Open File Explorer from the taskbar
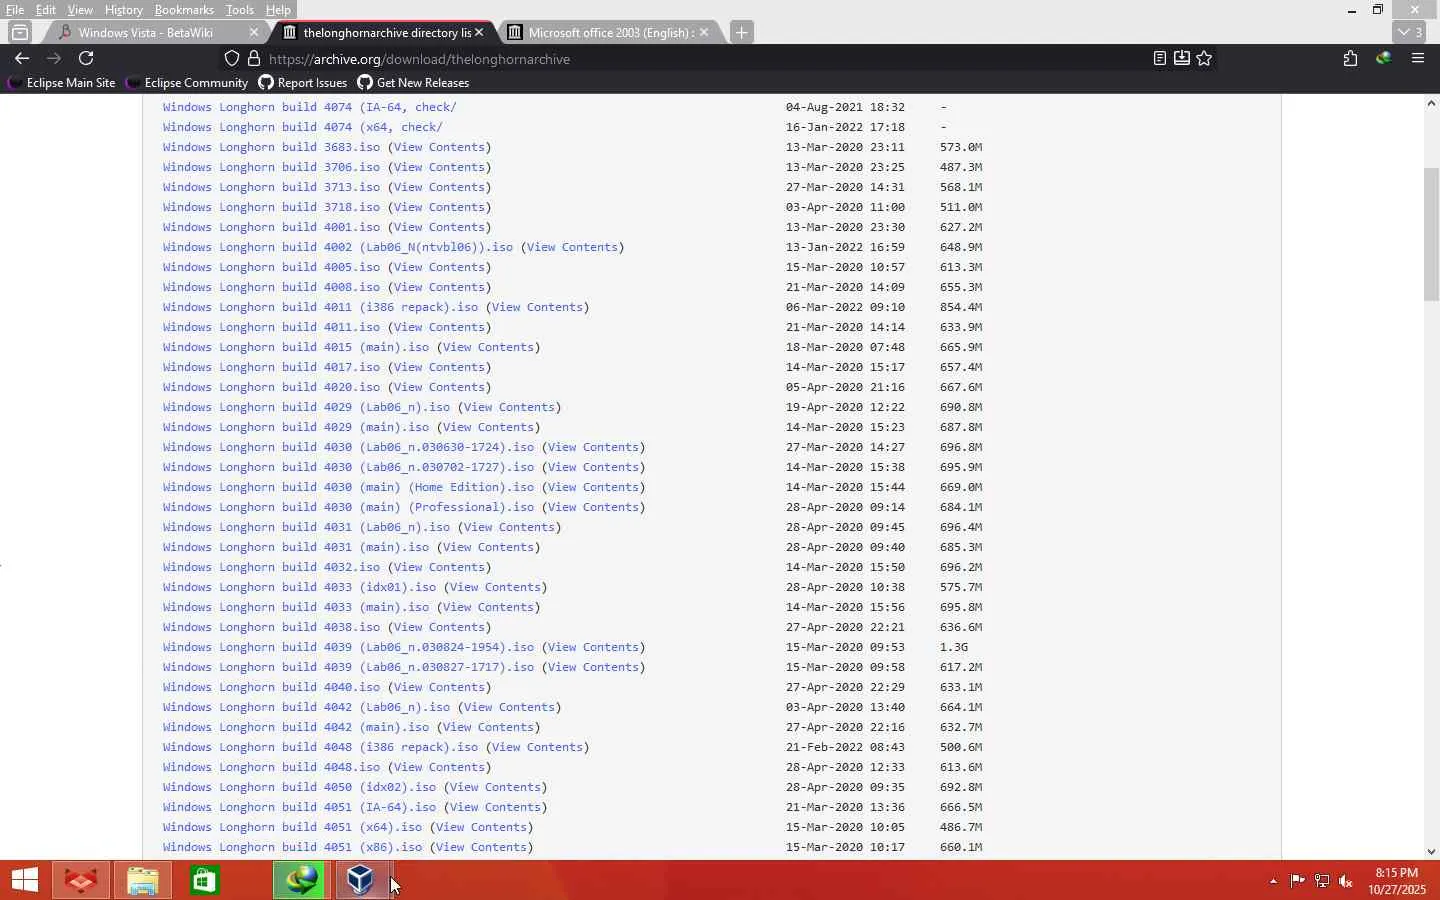1440x900 pixels. click(x=143, y=881)
